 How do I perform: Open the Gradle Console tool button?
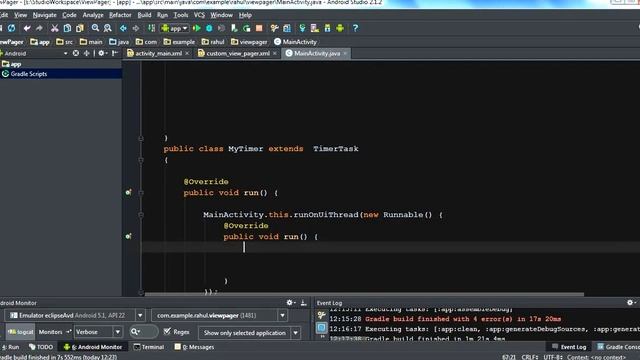tap(618, 347)
